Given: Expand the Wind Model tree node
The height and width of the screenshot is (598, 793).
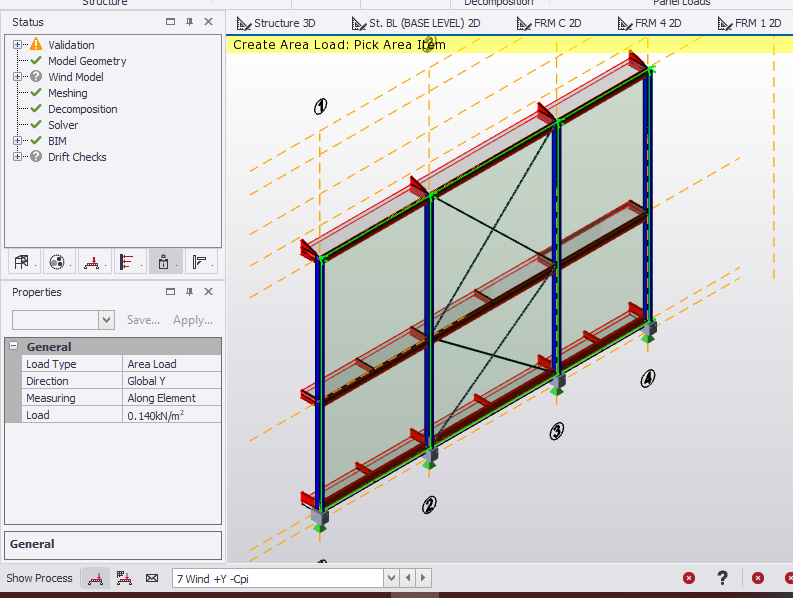Looking at the screenshot, I should click(x=17, y=77).
